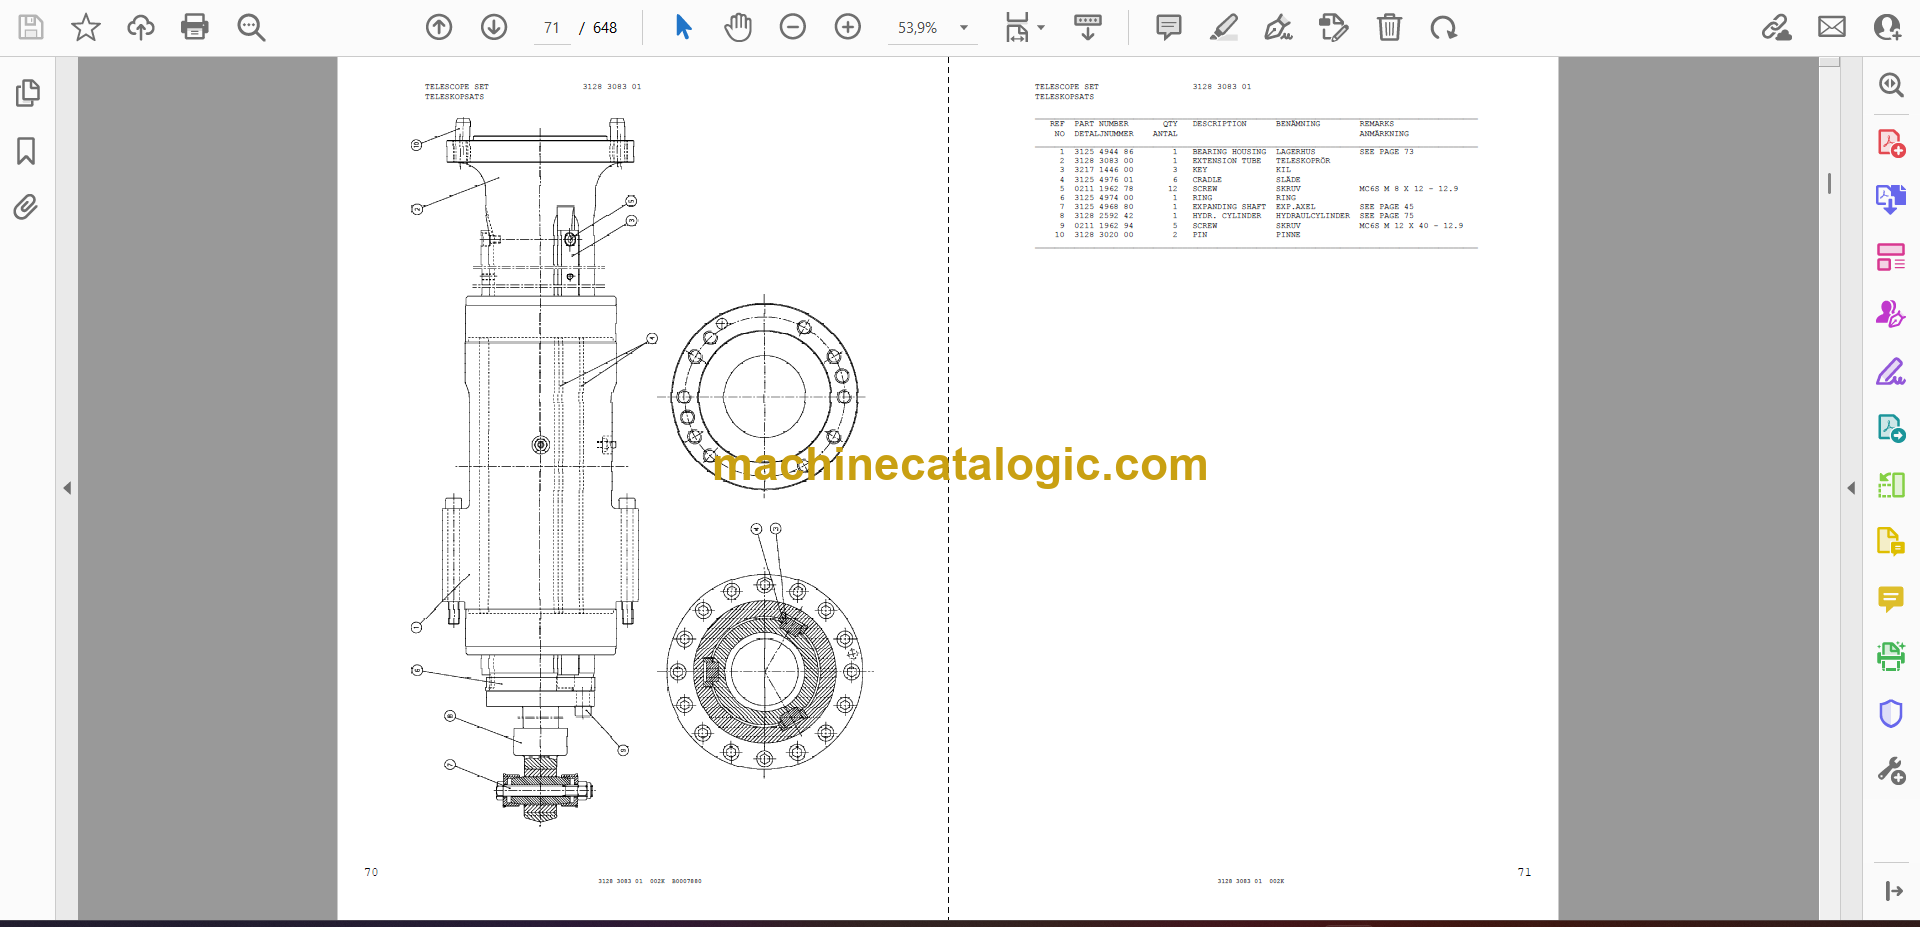
Task: Zoom in with the plus button
Action: (848, 27)
